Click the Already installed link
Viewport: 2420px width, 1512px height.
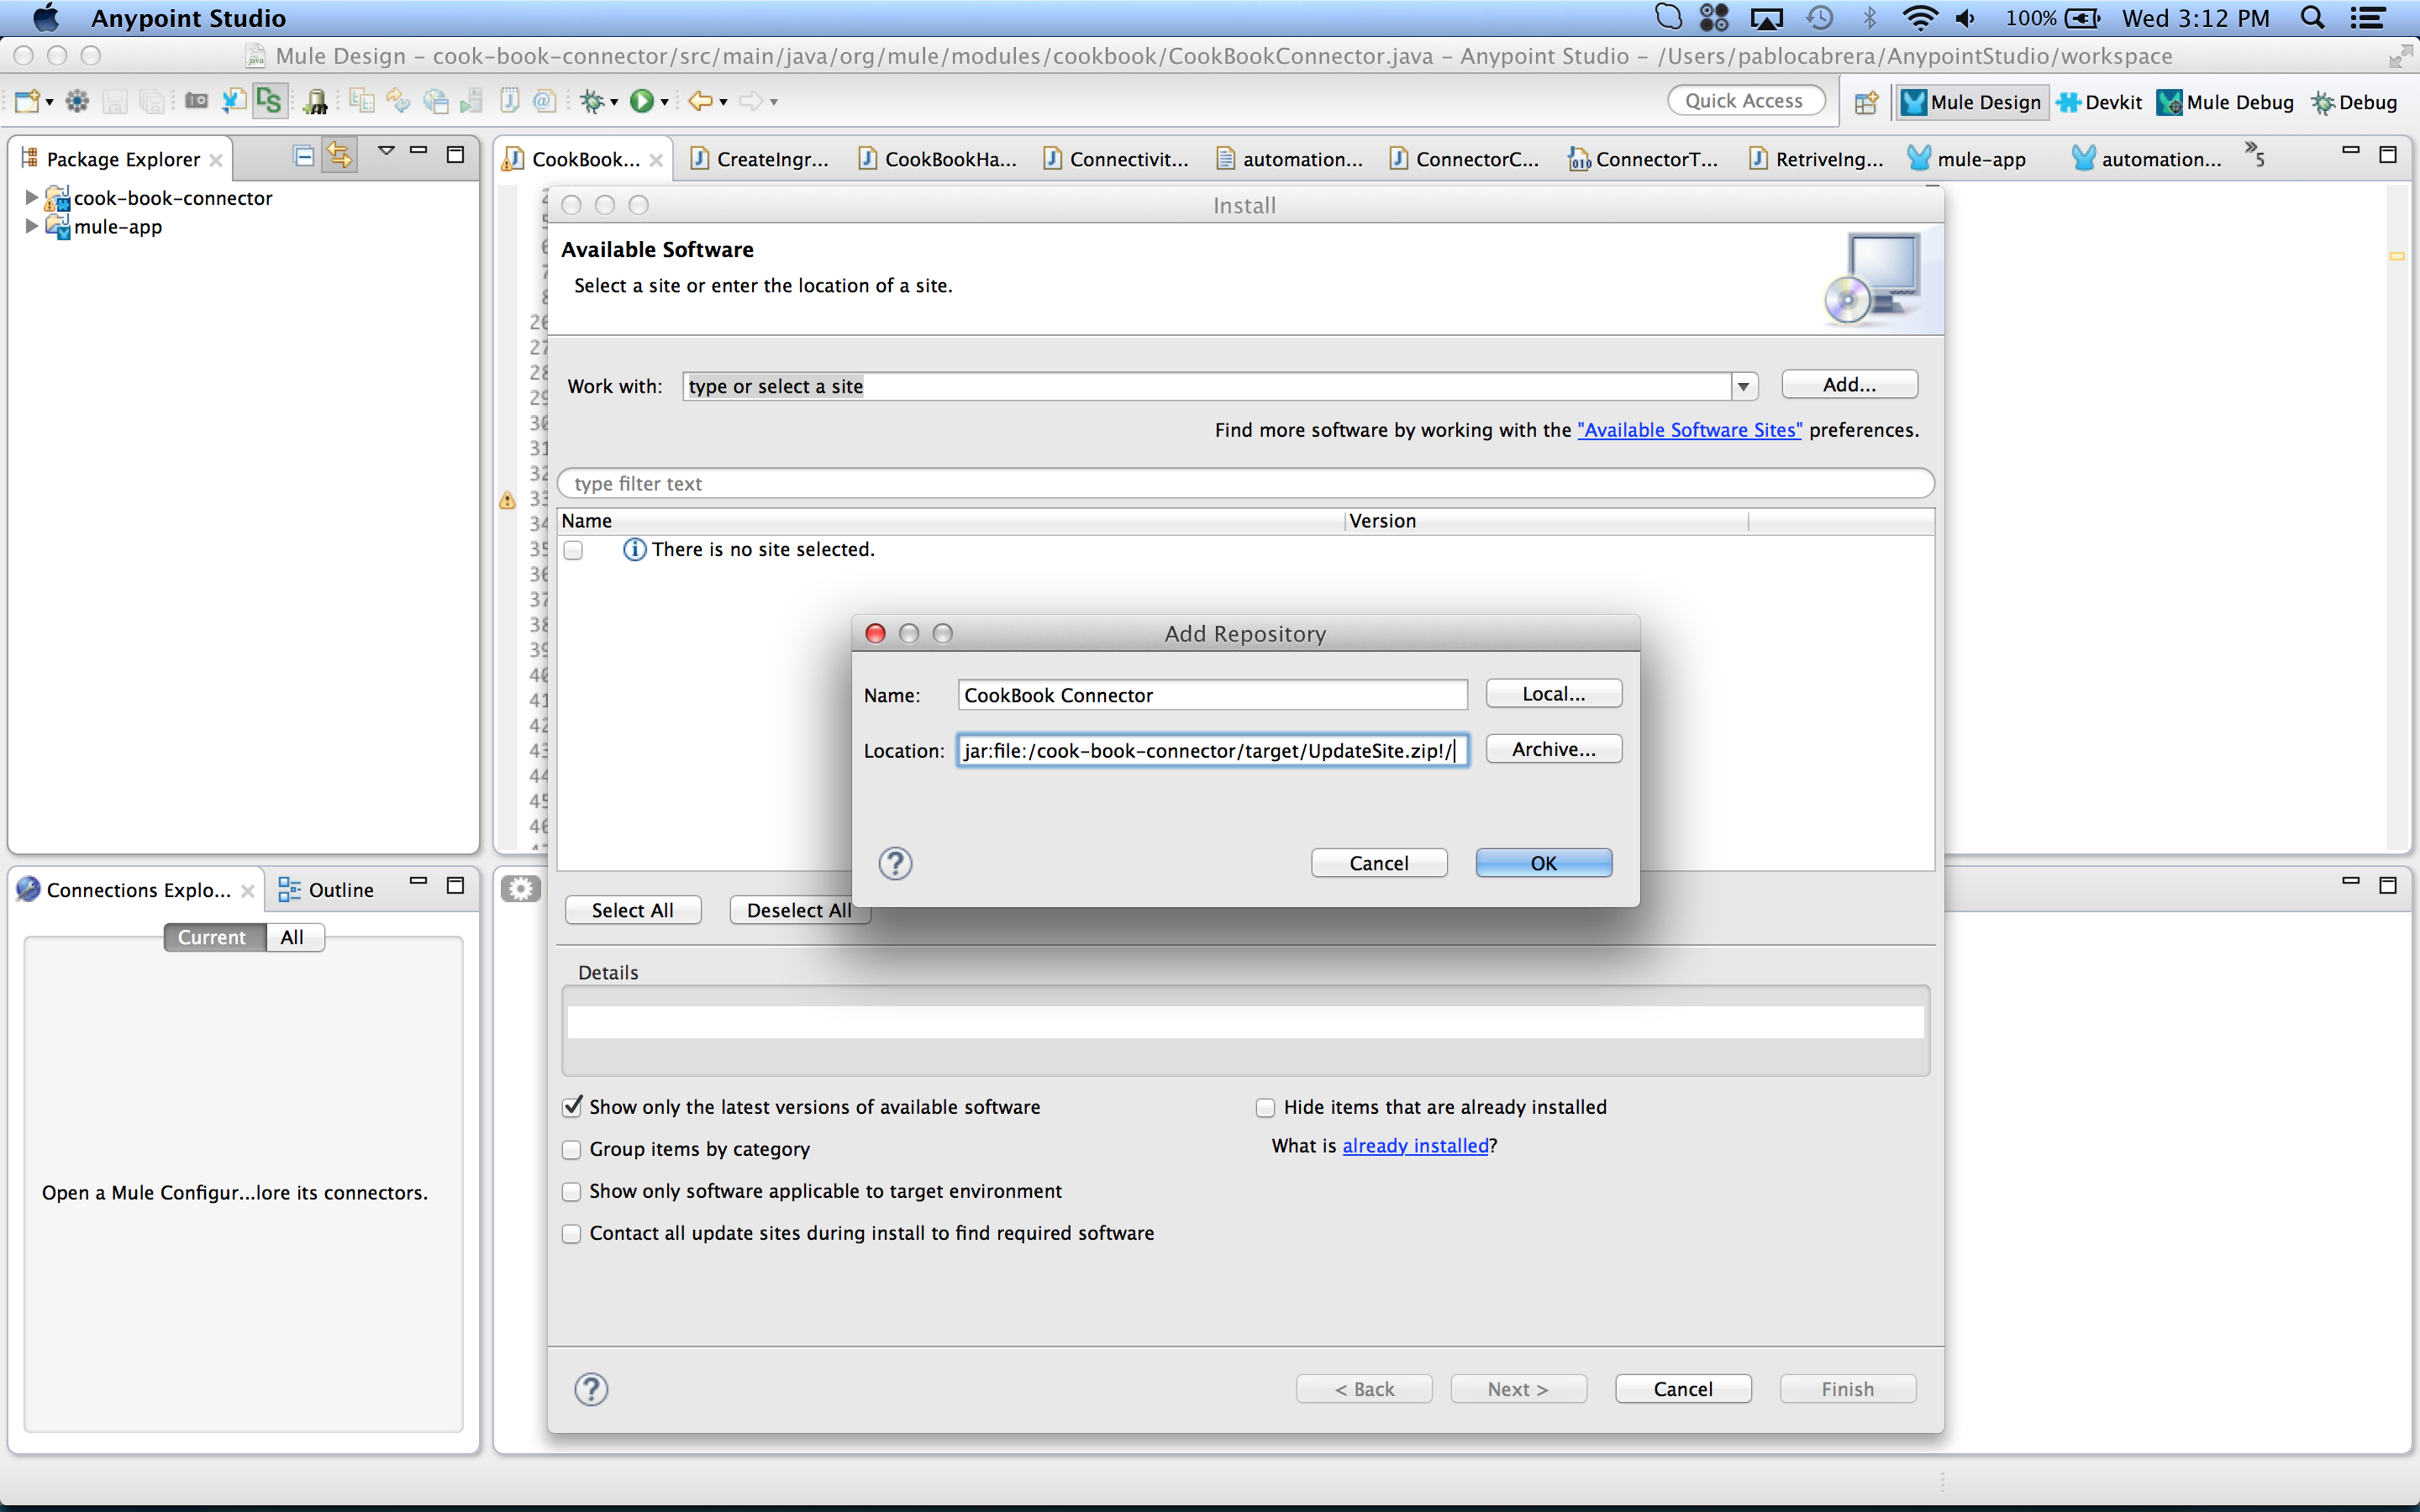(x=1415, y=1144)
